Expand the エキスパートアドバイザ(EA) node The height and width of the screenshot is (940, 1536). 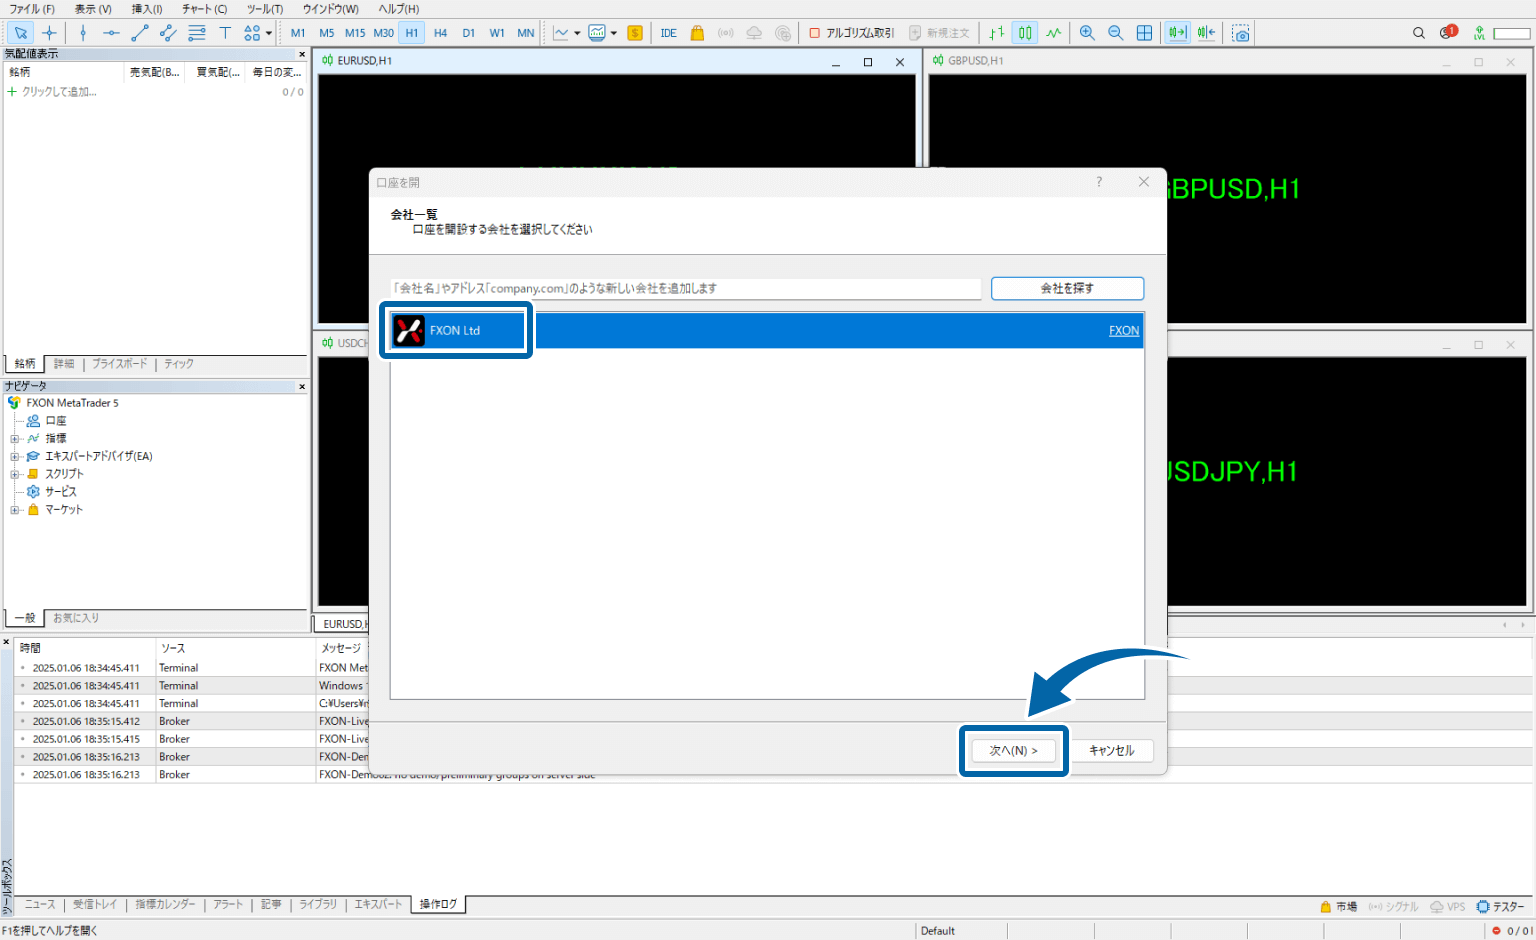coord(15,457)
